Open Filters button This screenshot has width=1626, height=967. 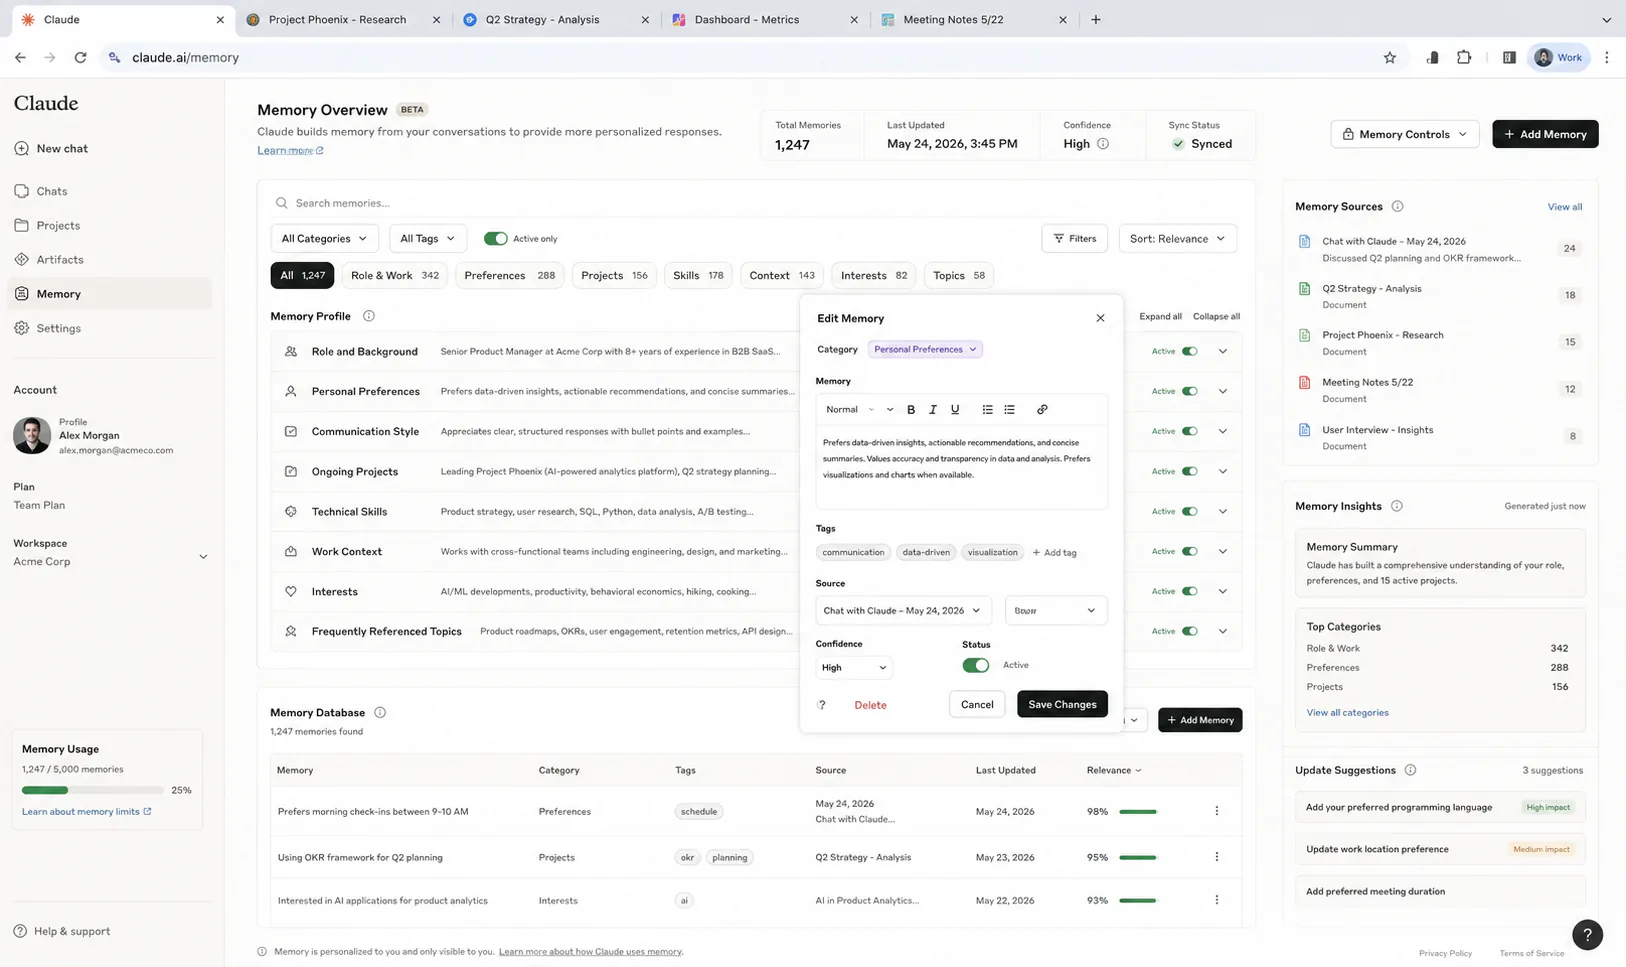pos(1075,239)
